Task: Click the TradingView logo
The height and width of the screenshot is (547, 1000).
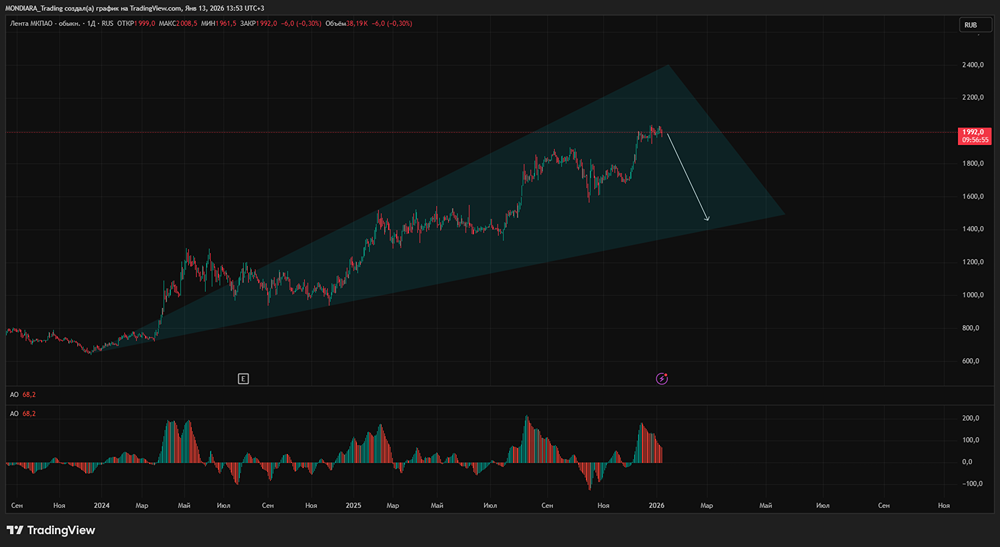Action: tap(51, 530)
